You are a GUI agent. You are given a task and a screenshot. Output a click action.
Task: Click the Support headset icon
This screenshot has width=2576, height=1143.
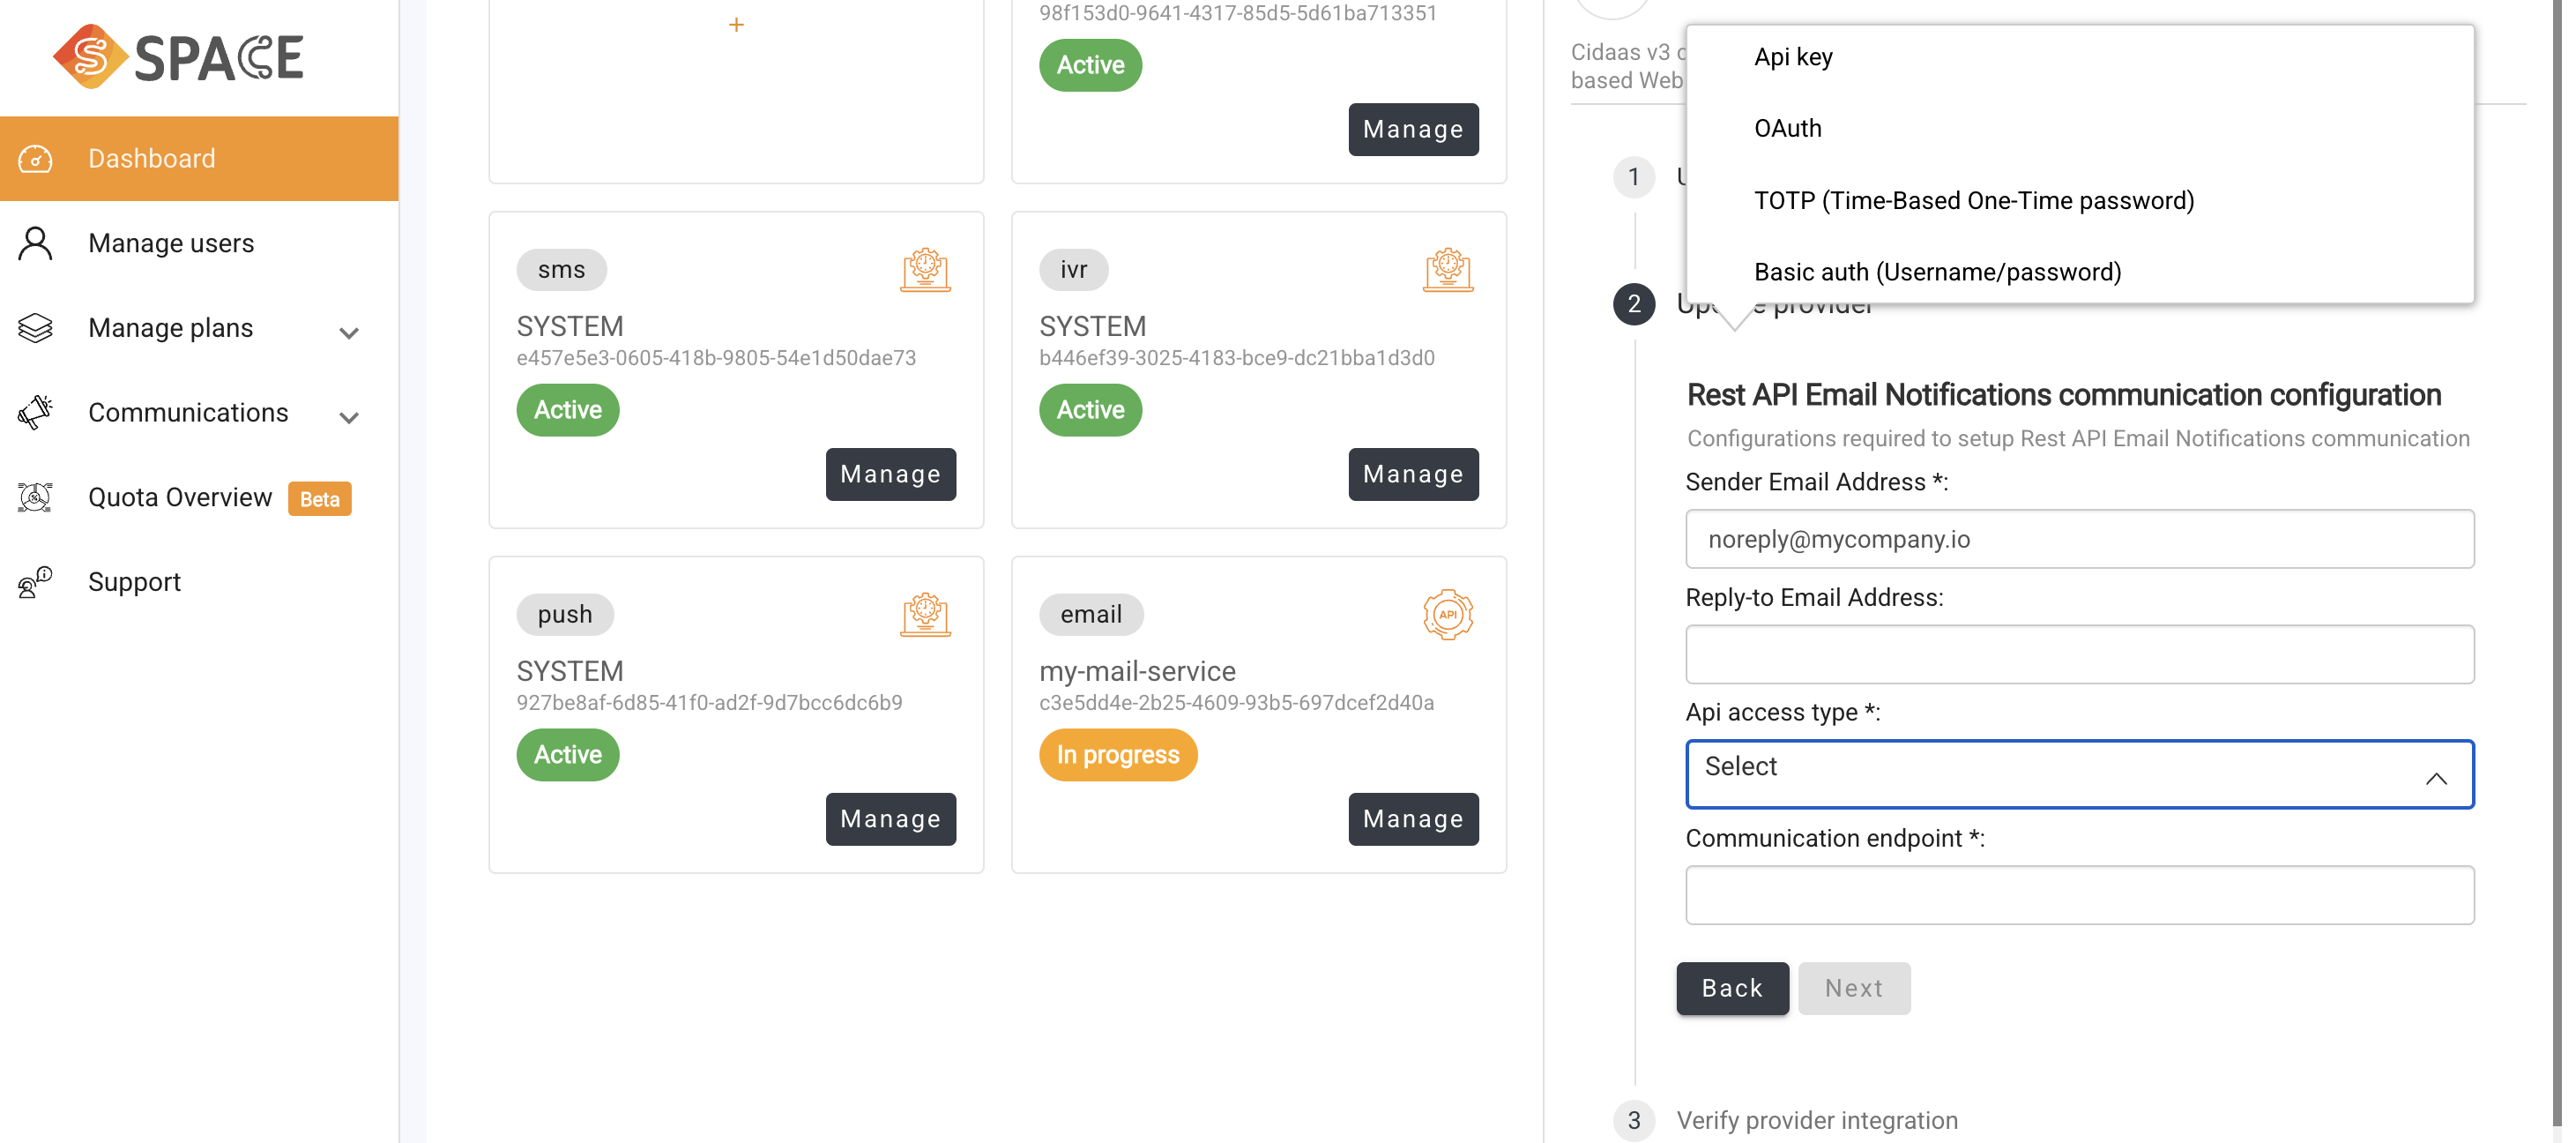click(33, 582)
